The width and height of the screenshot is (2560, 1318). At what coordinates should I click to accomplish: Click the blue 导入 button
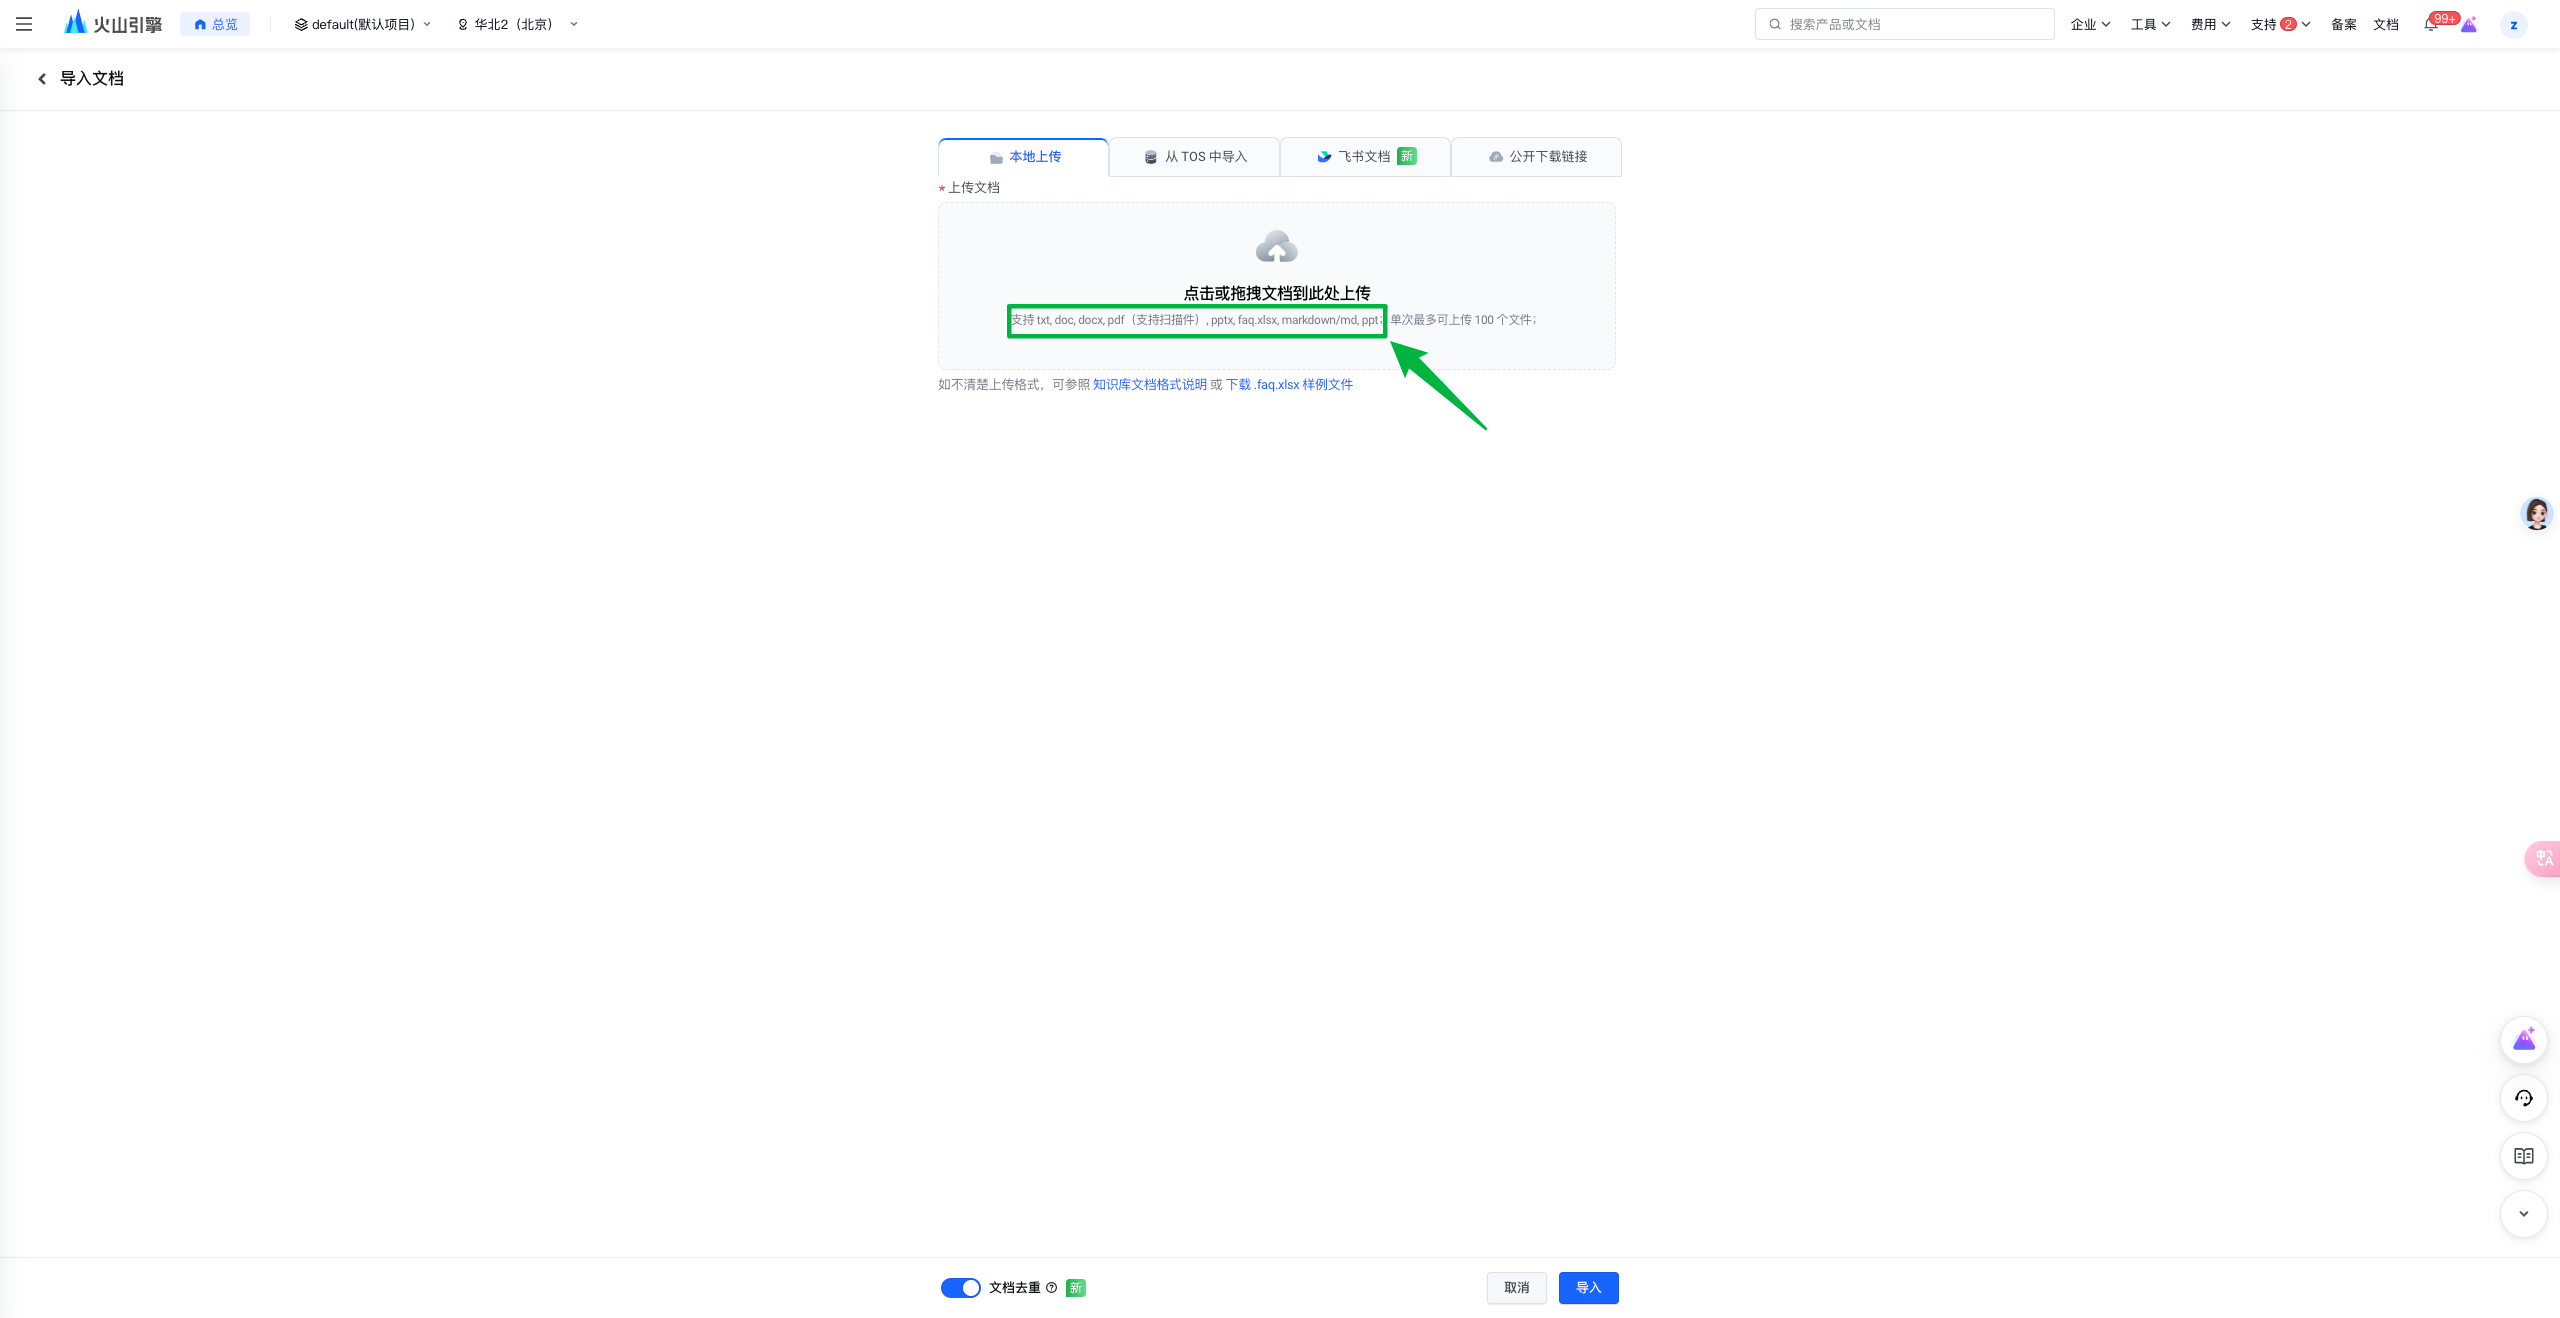1588,1288
